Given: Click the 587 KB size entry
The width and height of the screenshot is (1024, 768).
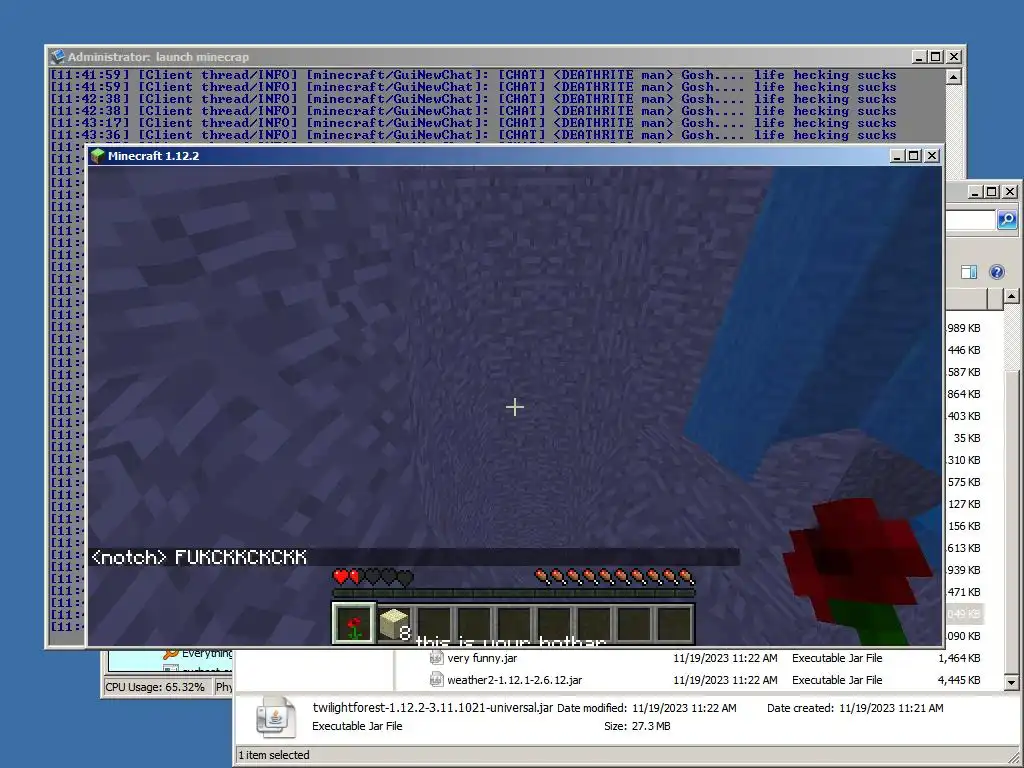Looking at the screenshot, I should point(965,372).
